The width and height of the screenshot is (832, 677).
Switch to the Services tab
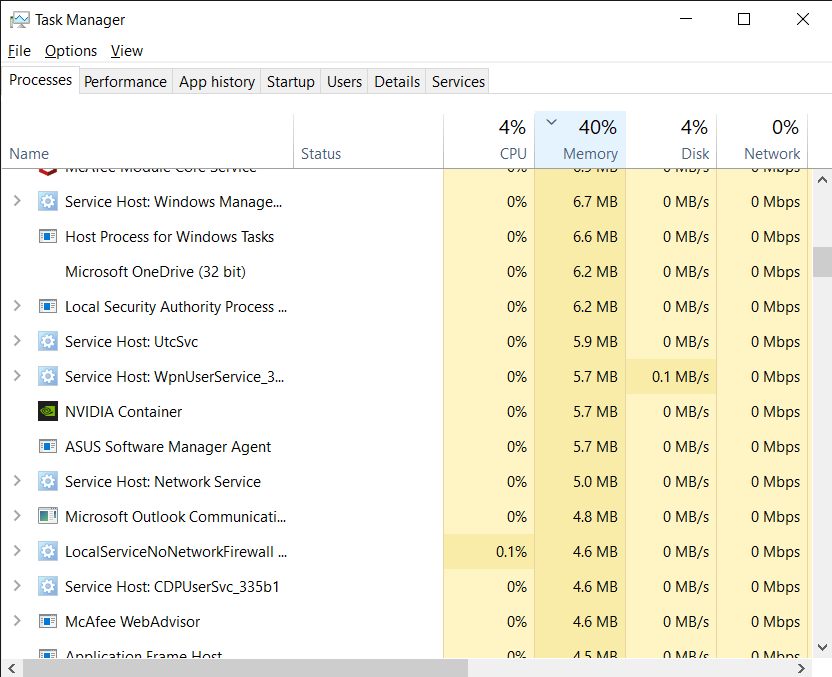pyautogui.click(x=457, y=82)
